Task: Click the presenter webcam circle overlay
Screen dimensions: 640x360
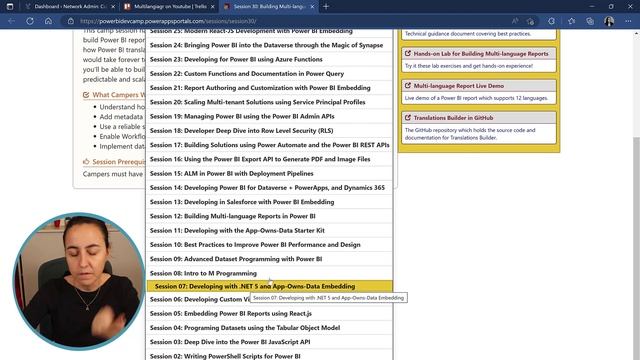Action: (x=78, y=281)
